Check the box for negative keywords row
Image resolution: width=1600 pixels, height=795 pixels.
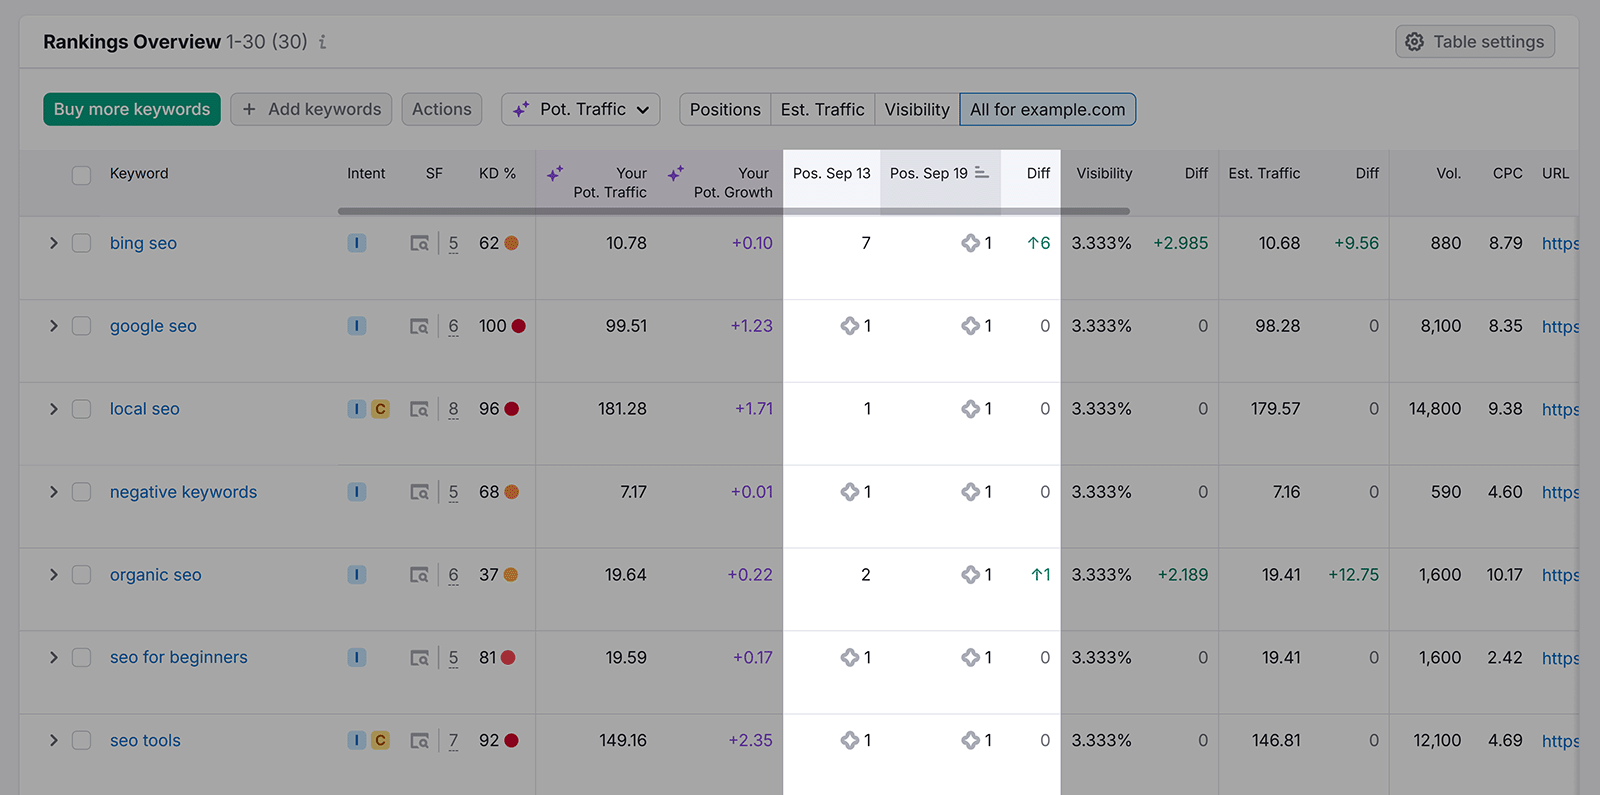[82, 492]
